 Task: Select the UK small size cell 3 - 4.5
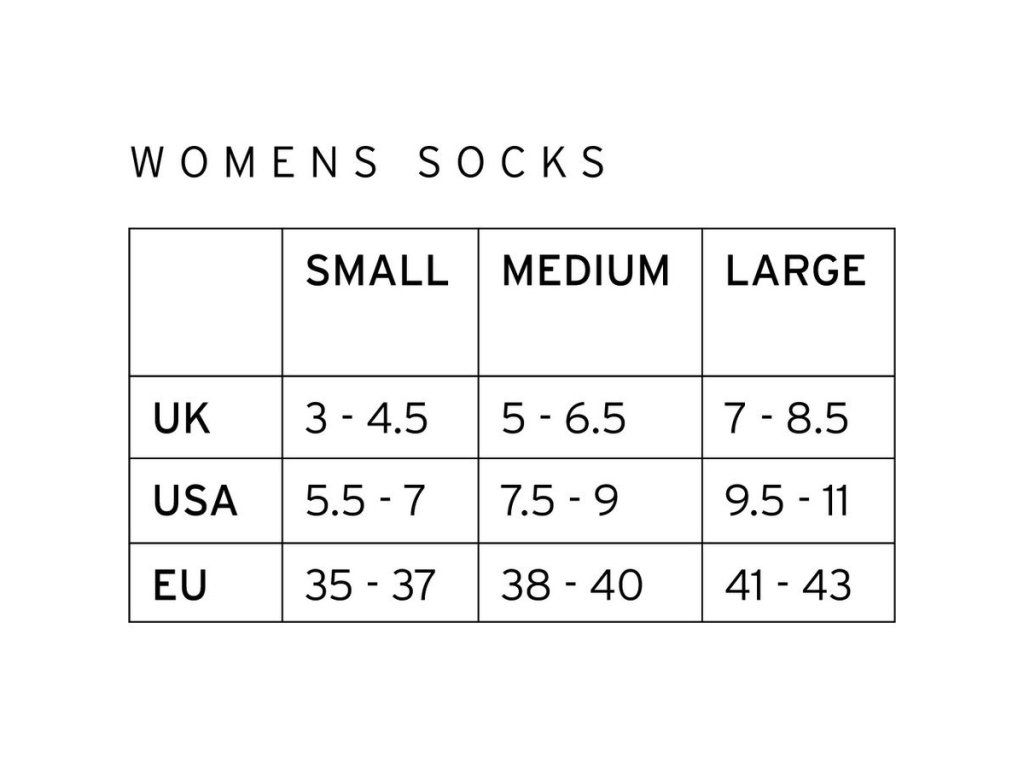point(367,419)
